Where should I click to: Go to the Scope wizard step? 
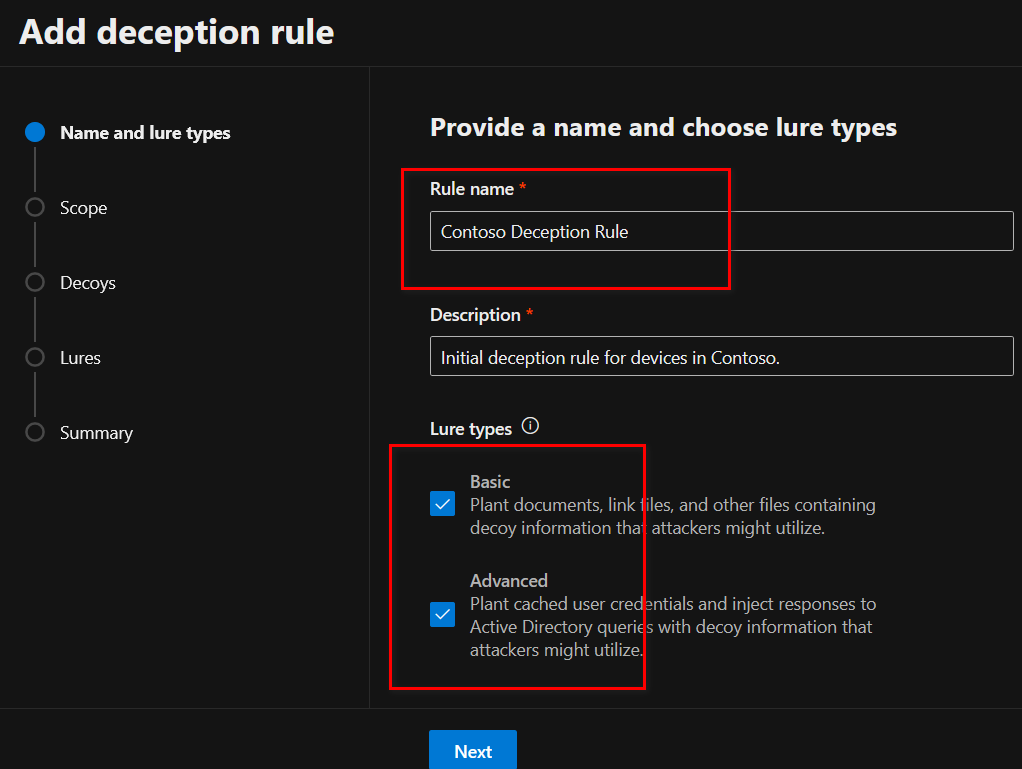[x=83, y=208]
